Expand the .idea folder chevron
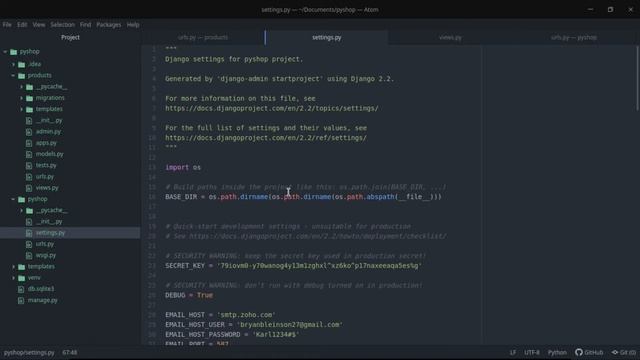The height and width of the screenshot is (360, 640). pos(13,64)
